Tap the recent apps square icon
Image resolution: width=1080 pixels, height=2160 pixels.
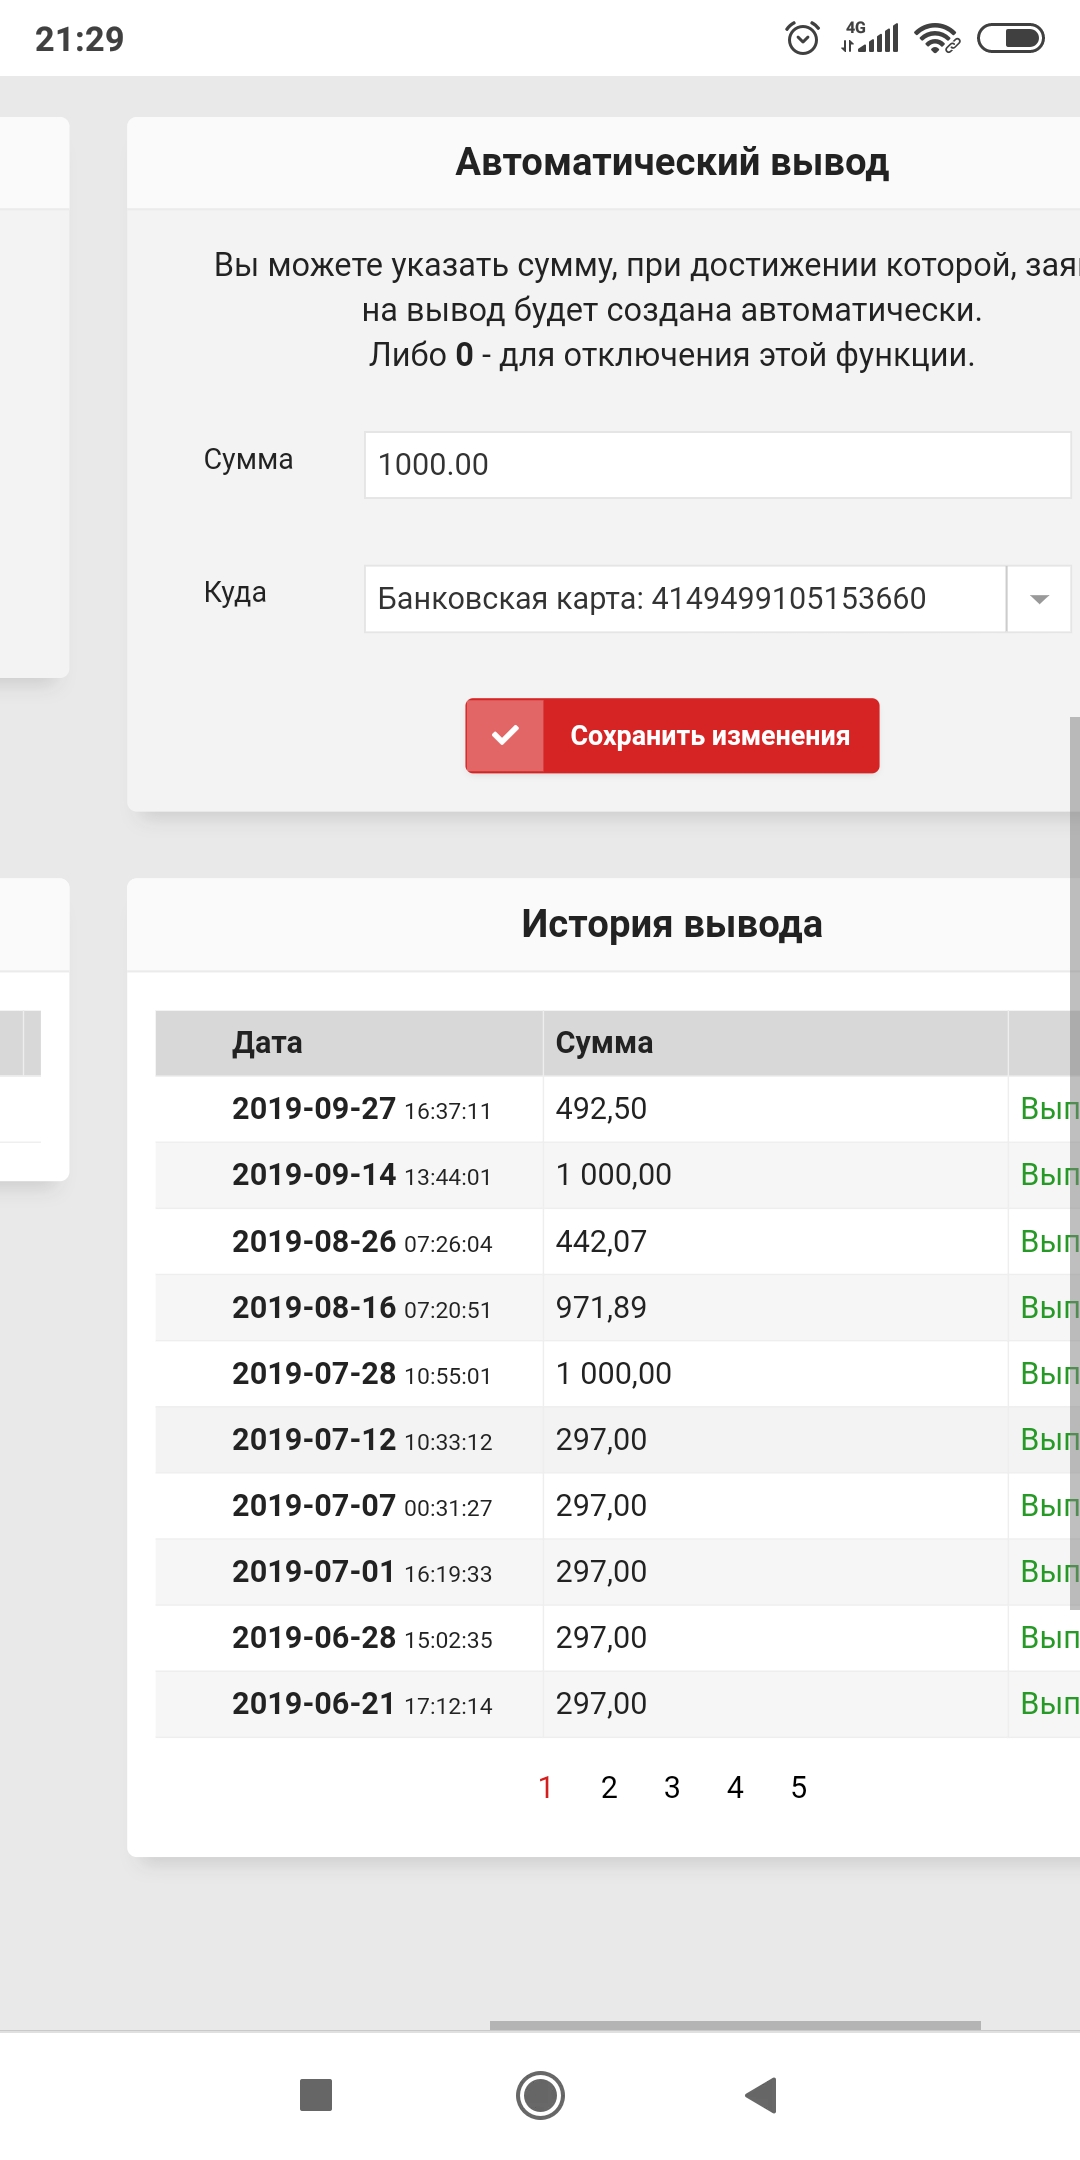tap(316, 2095)
